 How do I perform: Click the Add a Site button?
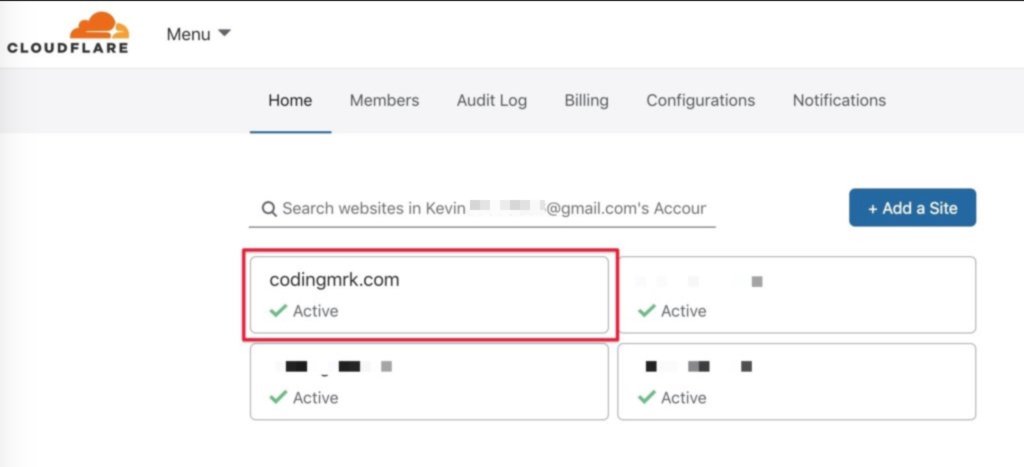(x=912, y=208)
